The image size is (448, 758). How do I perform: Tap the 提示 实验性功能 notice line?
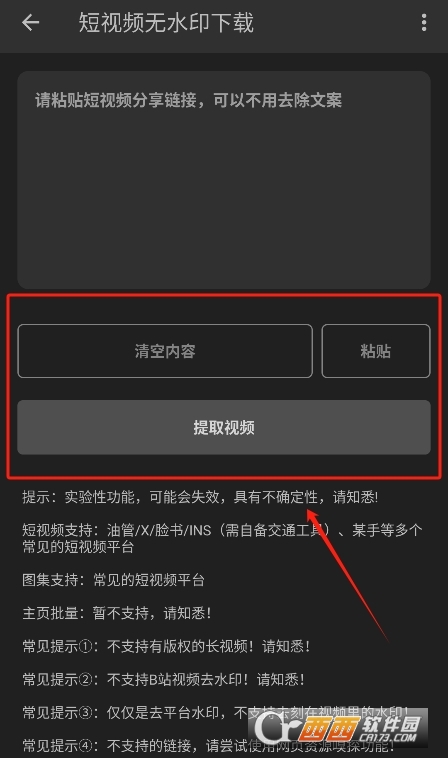tap(200, 497)
